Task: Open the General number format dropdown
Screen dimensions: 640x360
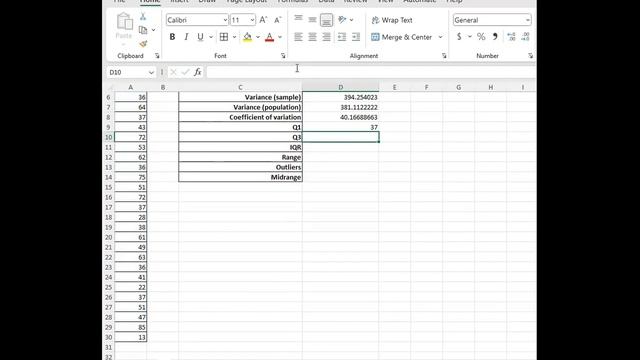Action: point(527,20)
